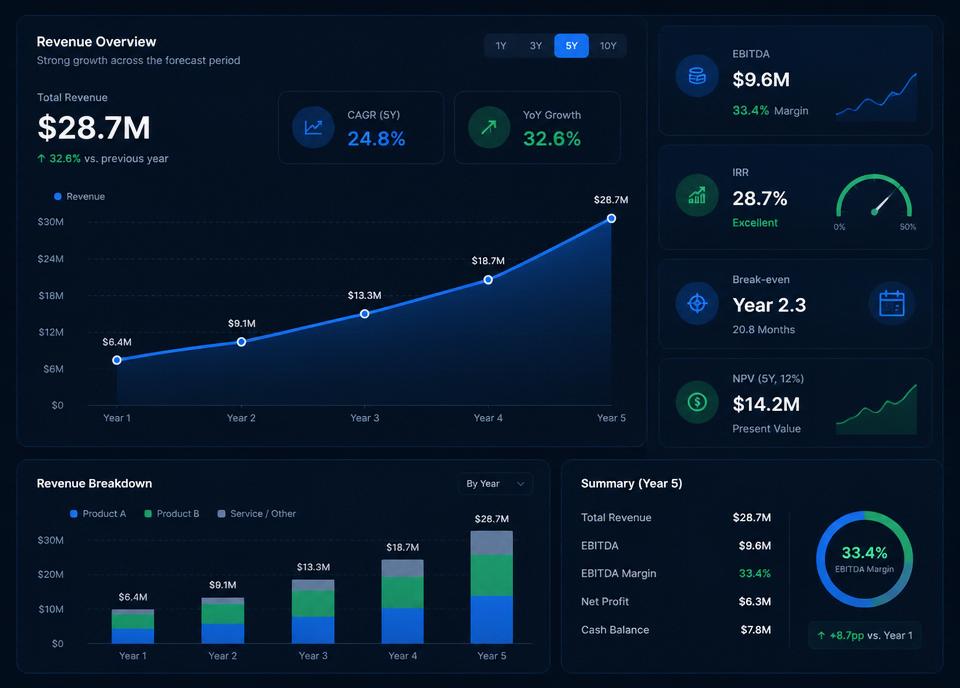Click the Present Value label
The height and width of the screenshot is (688, 960).
tap(767, 428)
